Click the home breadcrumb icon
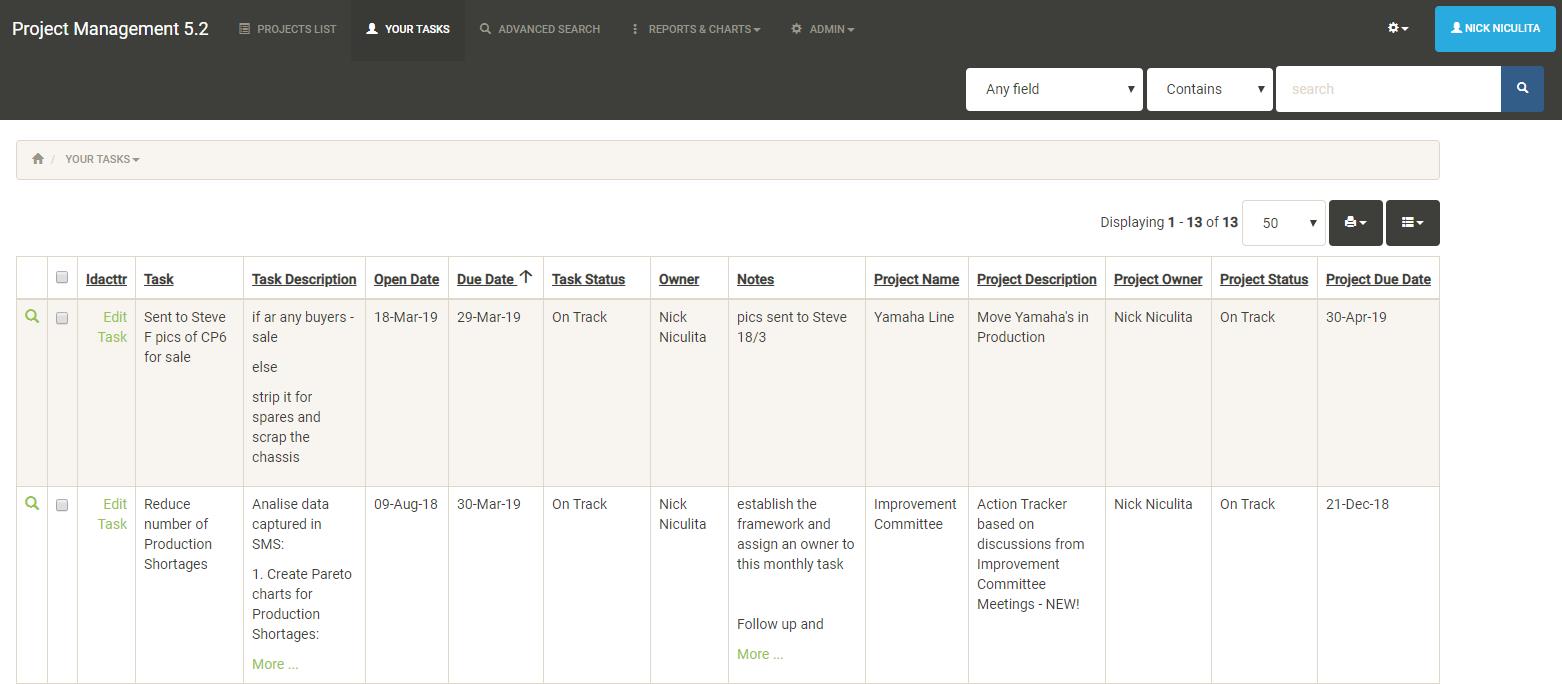The width and height of the screenshot is (1562, 684). coord(38,158)
